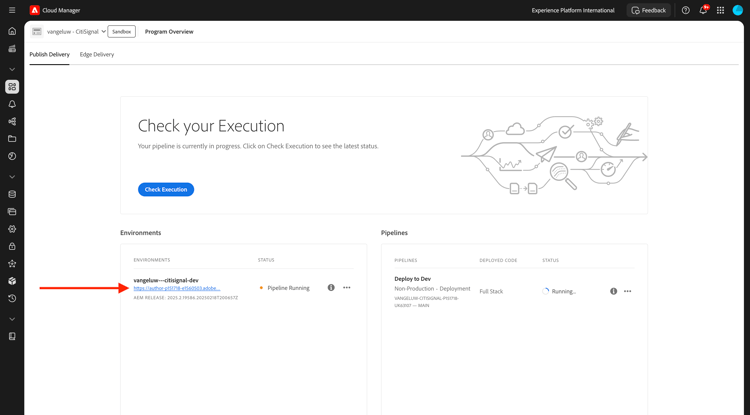Click the Deploy to Dev pipeline name

412,279
